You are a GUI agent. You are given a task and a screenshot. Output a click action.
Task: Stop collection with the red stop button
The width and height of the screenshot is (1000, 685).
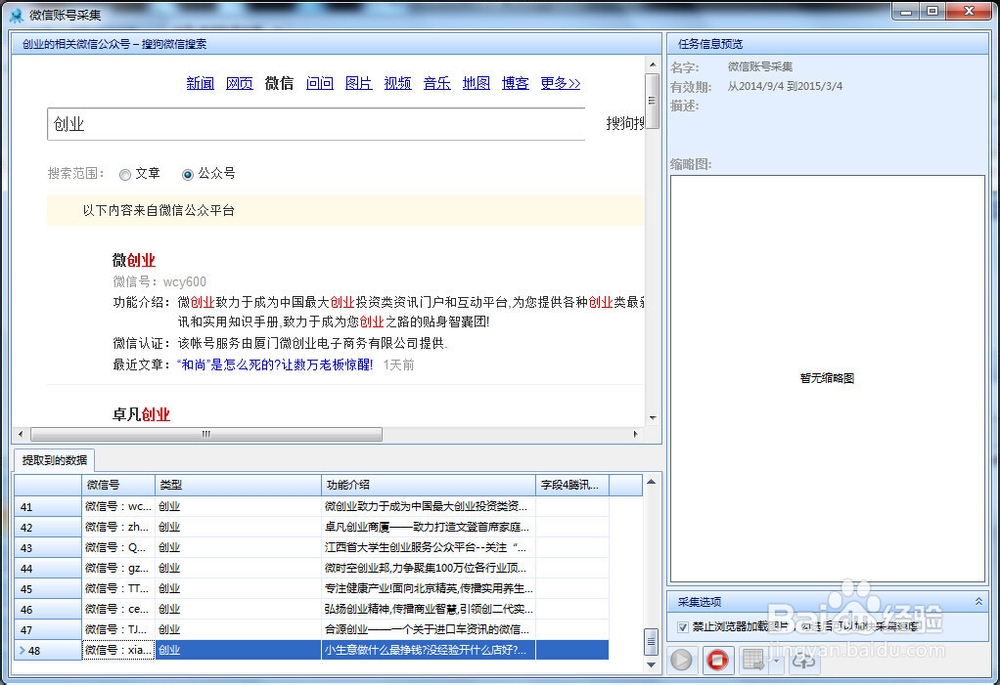point(717,659)
